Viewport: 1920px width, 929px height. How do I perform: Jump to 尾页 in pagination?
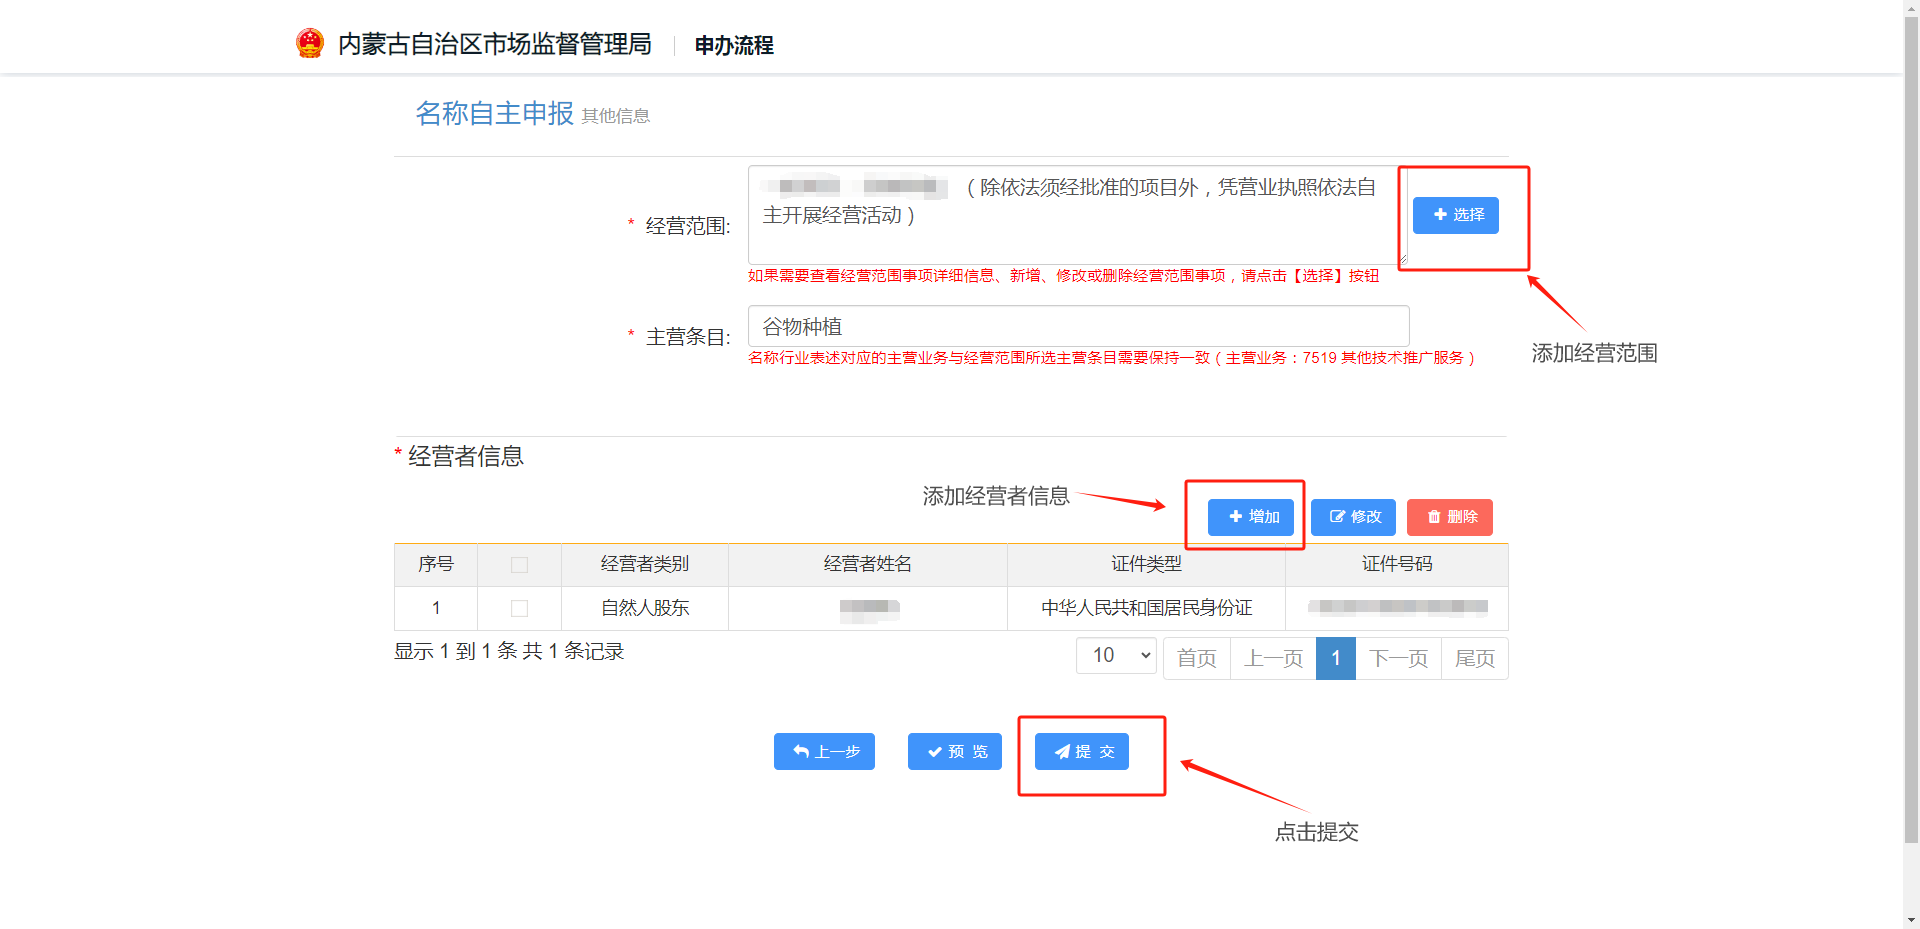pos(1474,658)
